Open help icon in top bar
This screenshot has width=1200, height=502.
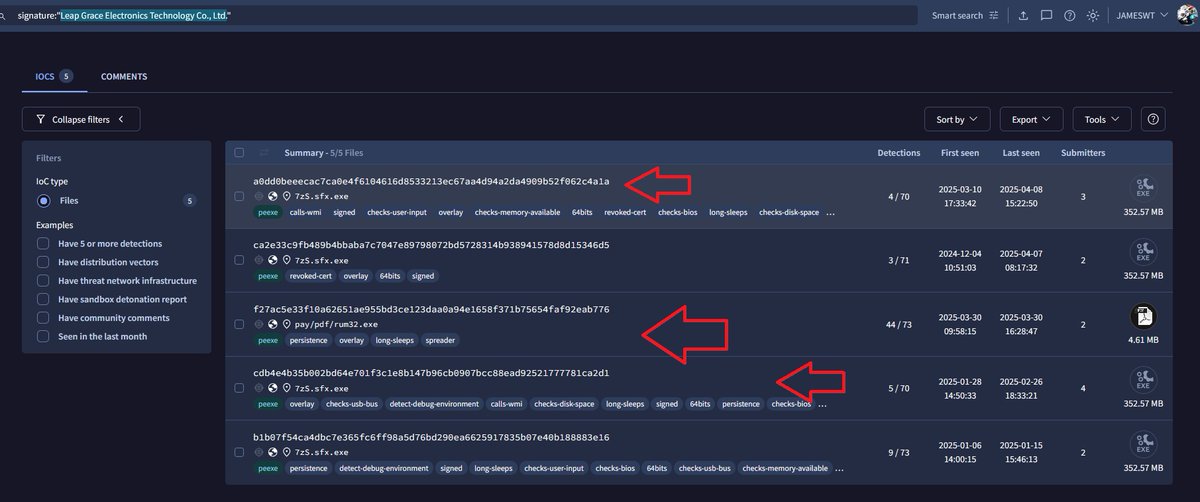[x=1070, y=16]
